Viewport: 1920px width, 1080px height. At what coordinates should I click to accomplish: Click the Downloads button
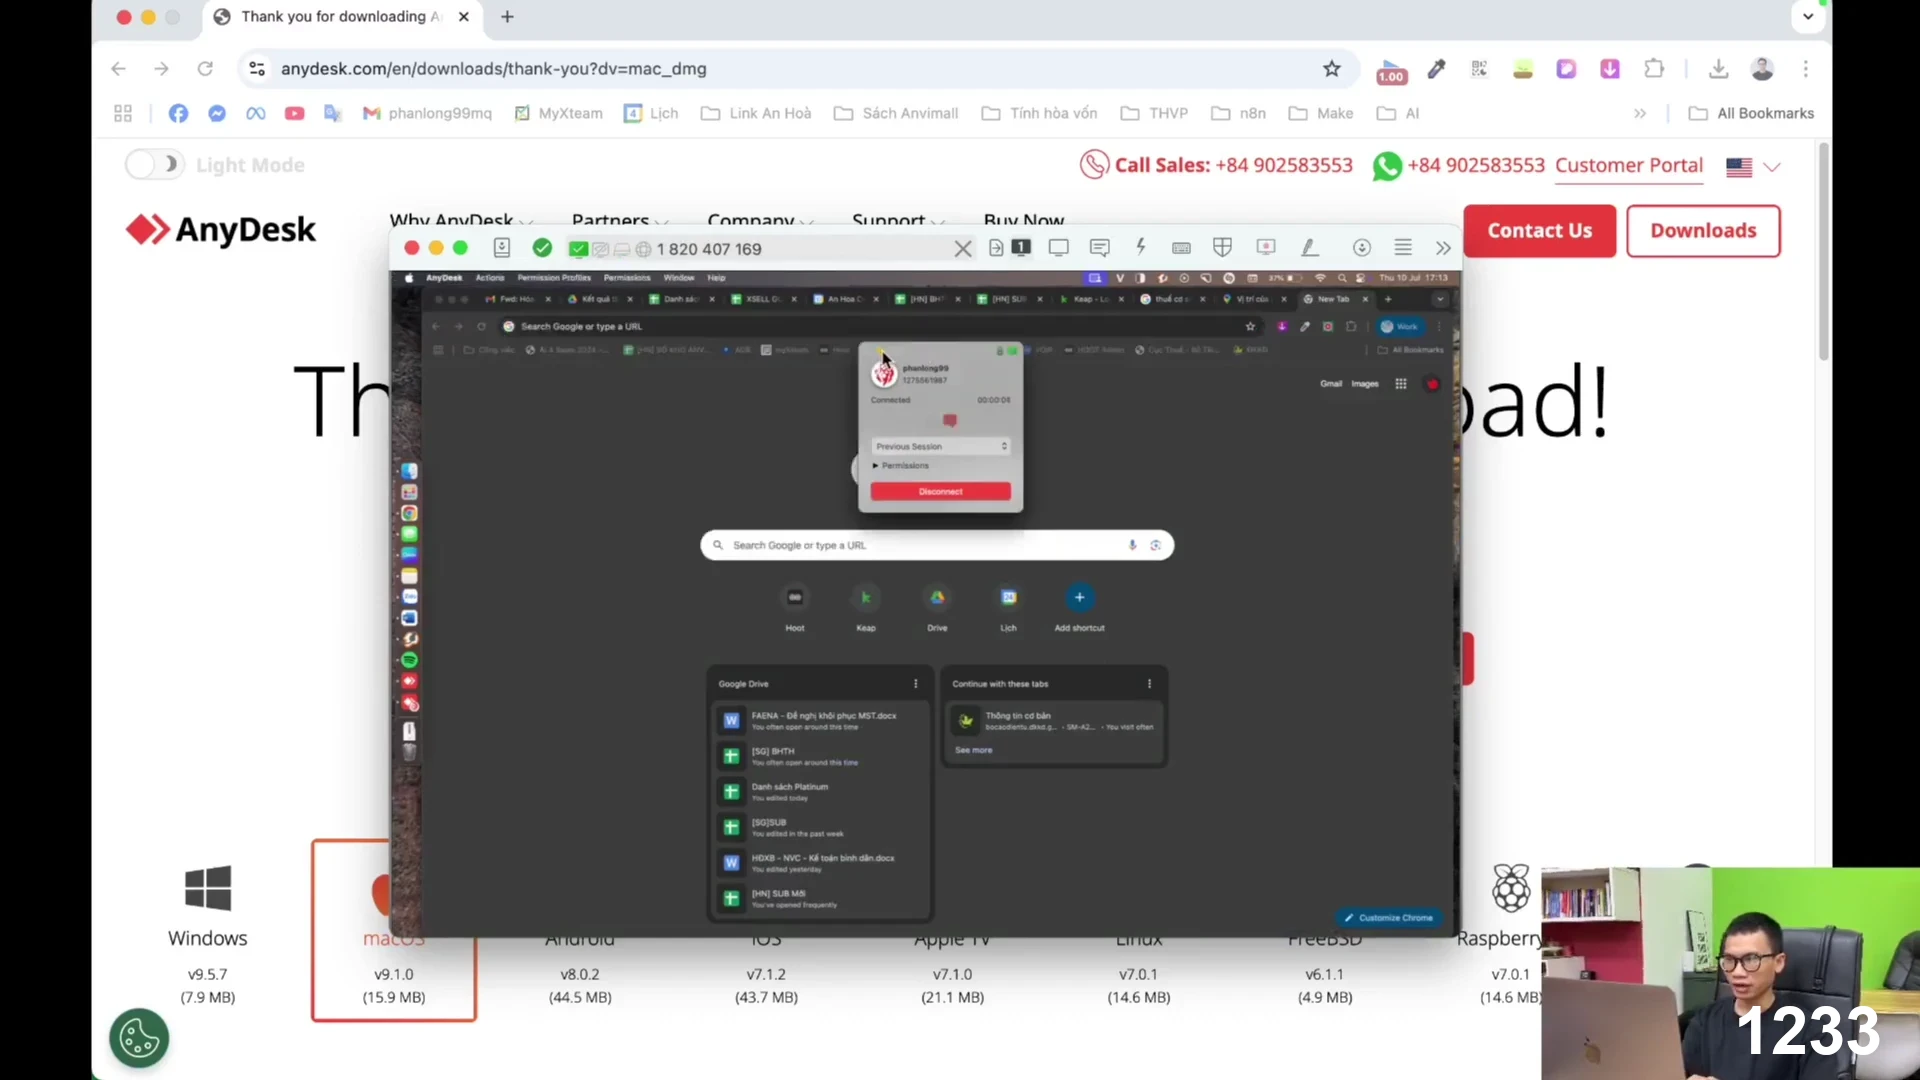[x=1703, y=231]
